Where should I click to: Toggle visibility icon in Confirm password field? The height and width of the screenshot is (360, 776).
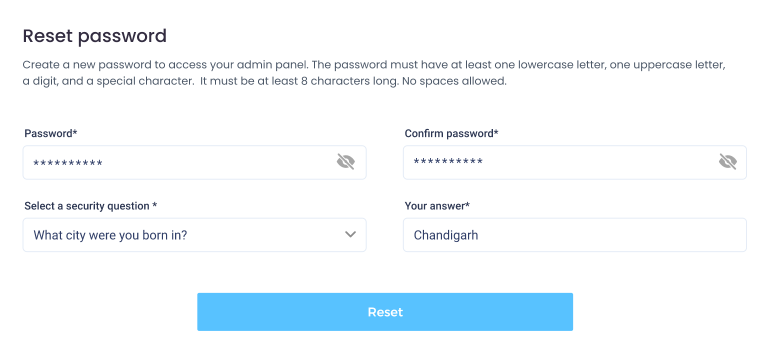(728, 161)
